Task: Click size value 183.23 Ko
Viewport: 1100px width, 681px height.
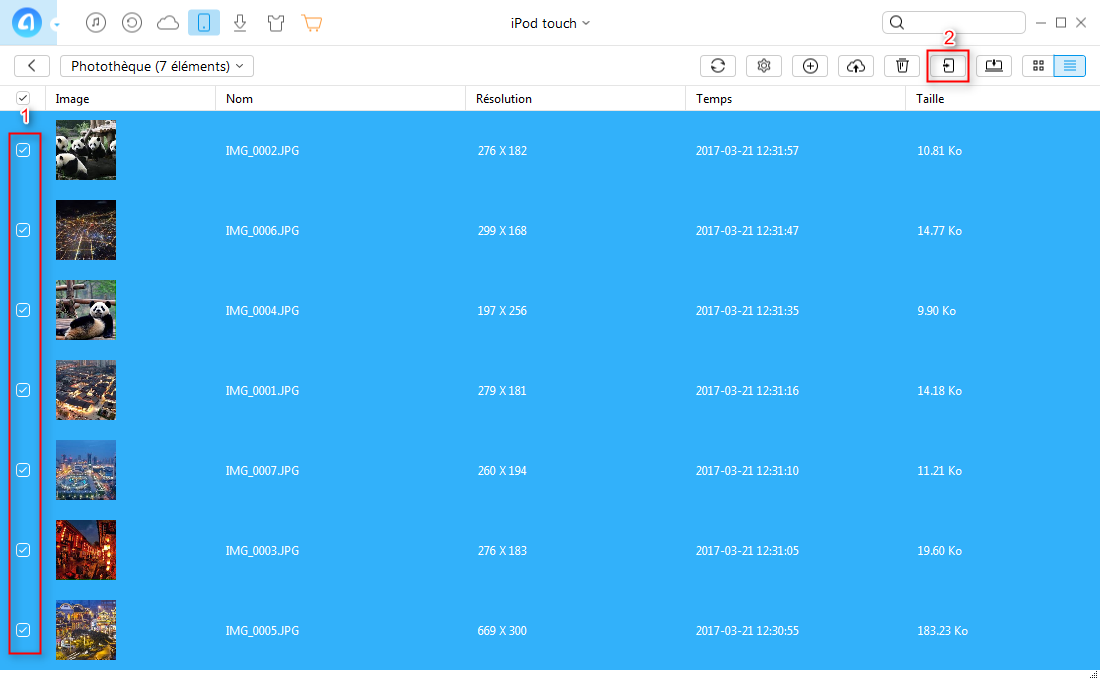Action: [x=942, y=631]
